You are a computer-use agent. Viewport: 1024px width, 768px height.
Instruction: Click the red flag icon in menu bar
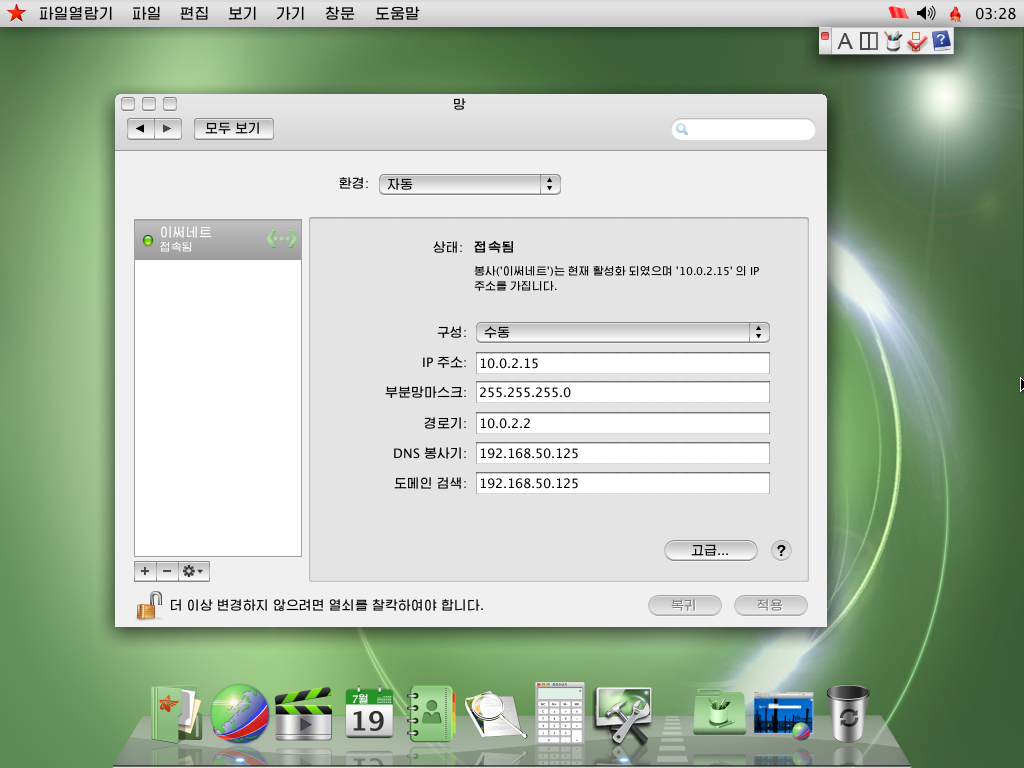point(899,12)
